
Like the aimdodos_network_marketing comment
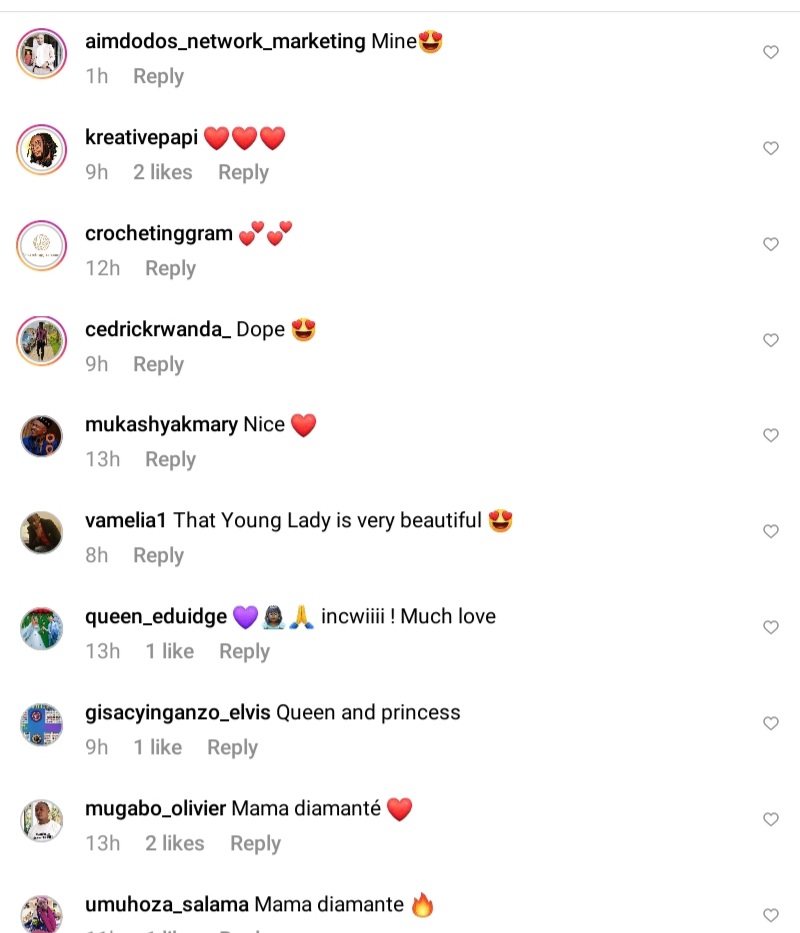pos(771,52)
